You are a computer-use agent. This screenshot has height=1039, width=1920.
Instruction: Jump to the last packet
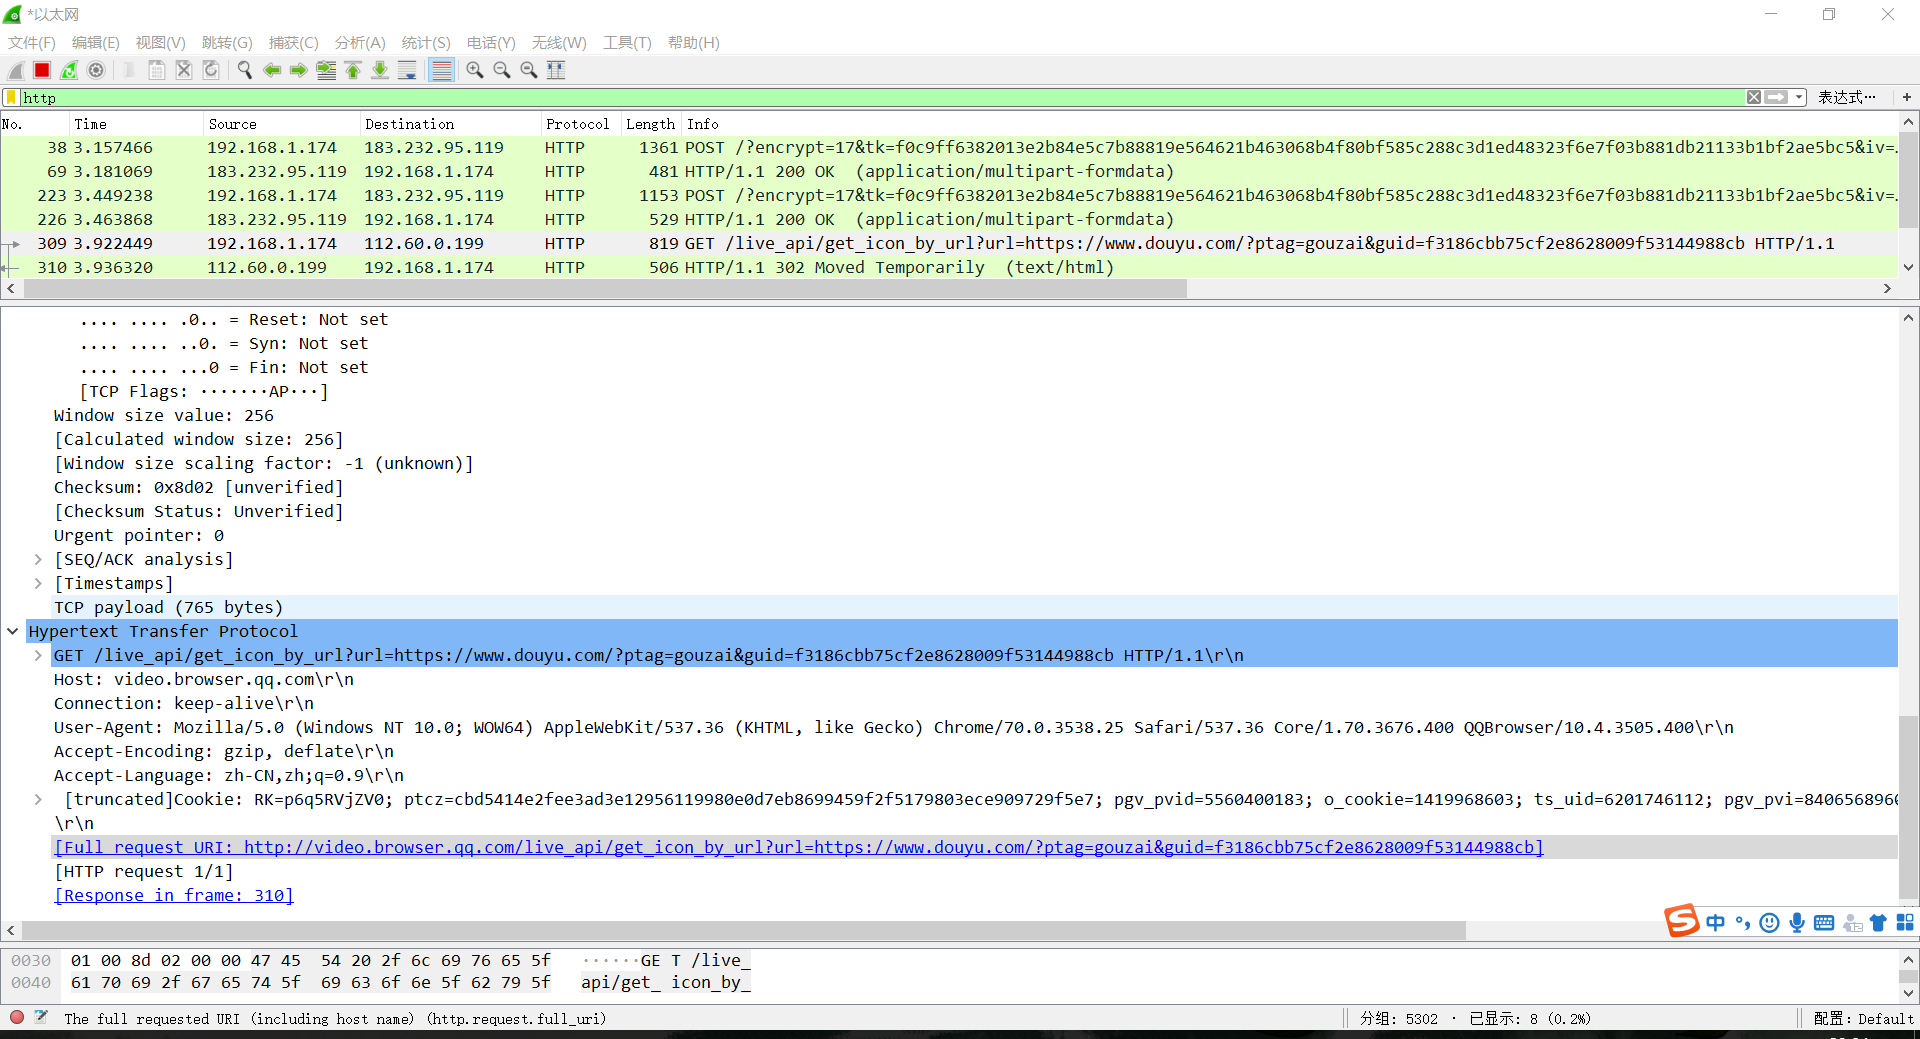click(x=380, y=70)
